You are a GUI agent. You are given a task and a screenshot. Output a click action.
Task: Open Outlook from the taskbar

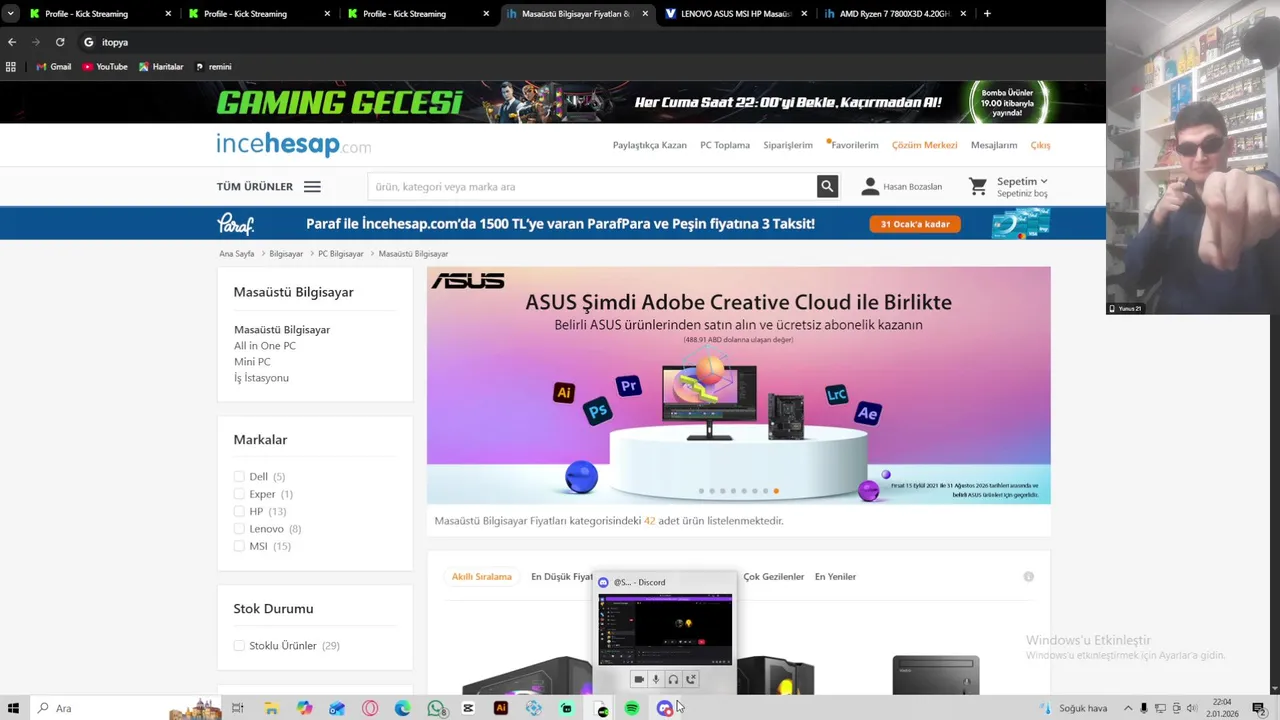(x=337, y=708)
